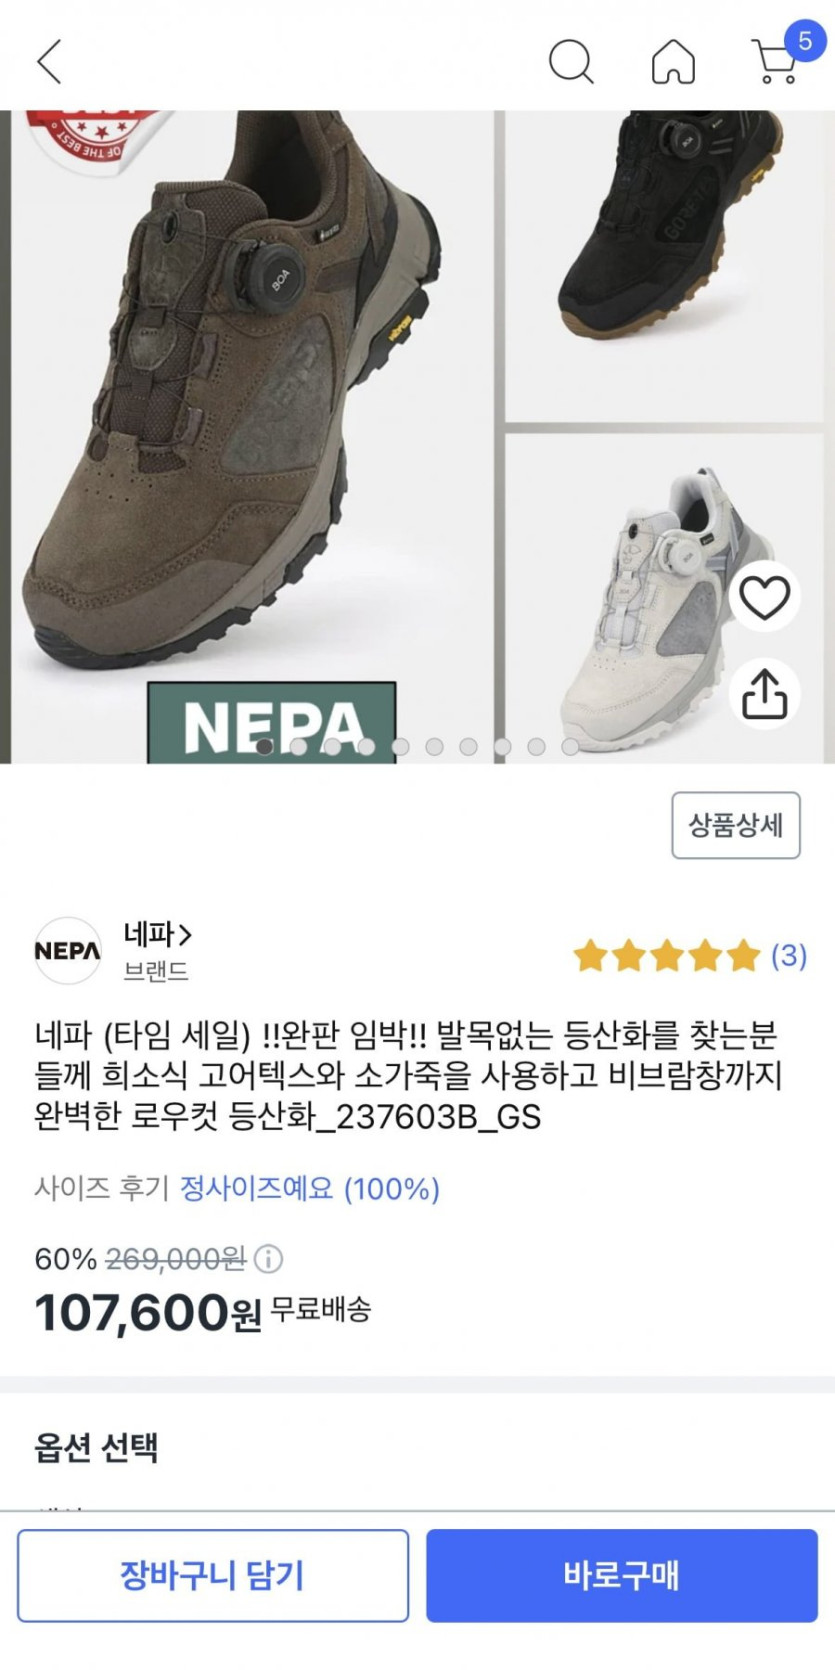Tap the NEPA brand logo circle
Viewport: 835px width, 1670px height.
pyautogui.click(x=67, y=950)
